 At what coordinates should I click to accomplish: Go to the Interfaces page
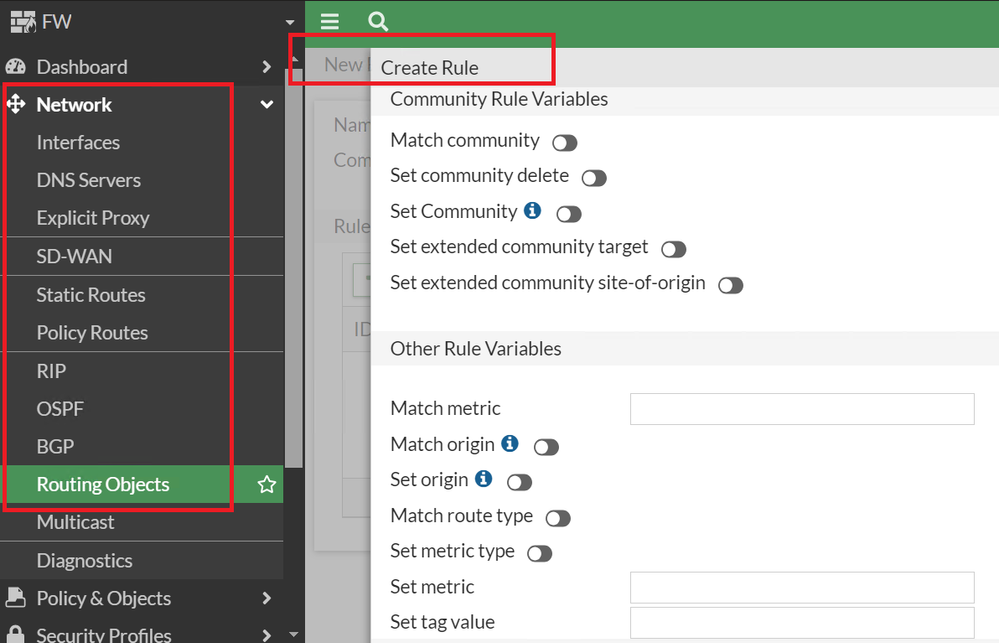click(78, 143)
